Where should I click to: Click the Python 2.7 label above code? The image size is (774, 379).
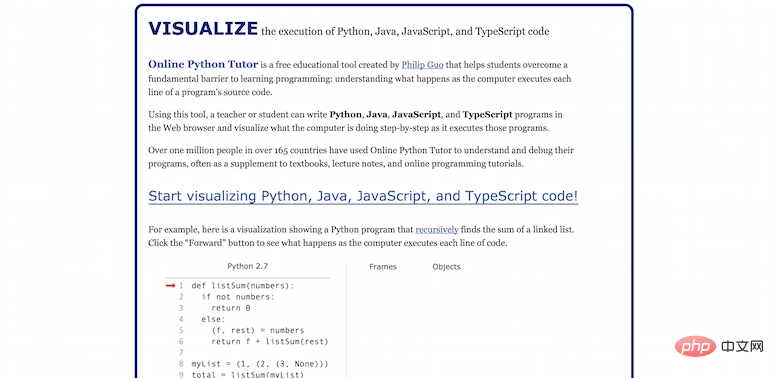pos(247,266)
